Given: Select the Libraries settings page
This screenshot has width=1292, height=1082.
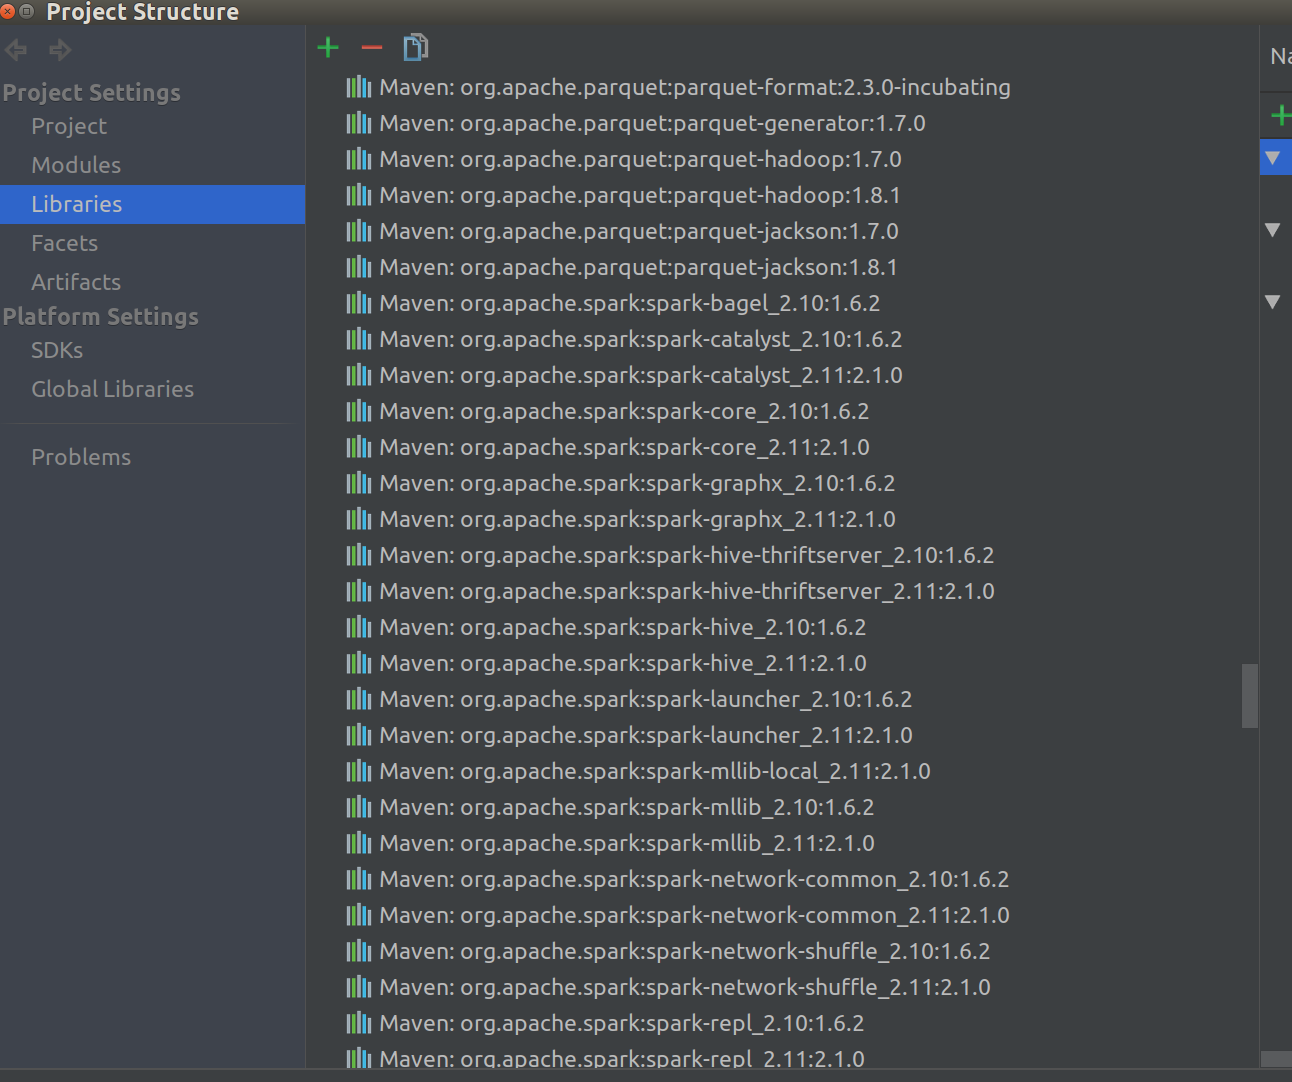Looking at the screenshot, I should pos(152,204).
